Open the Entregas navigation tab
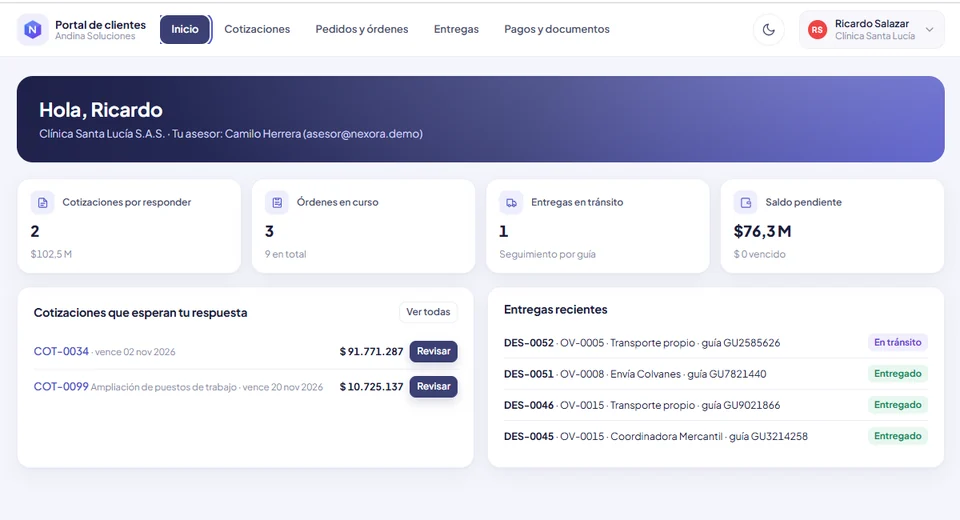Screen dimensions: 960x520 point(456,29)
